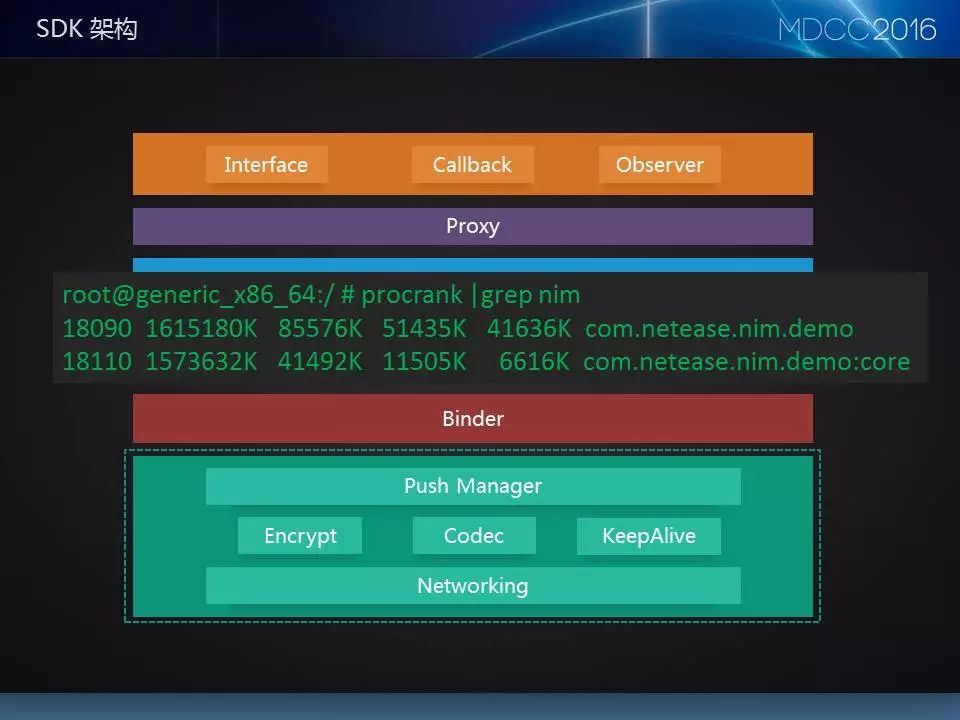Select process ID 18110
Image resolution: width=960 pixels, height=720 pixels.
(97, 361)
